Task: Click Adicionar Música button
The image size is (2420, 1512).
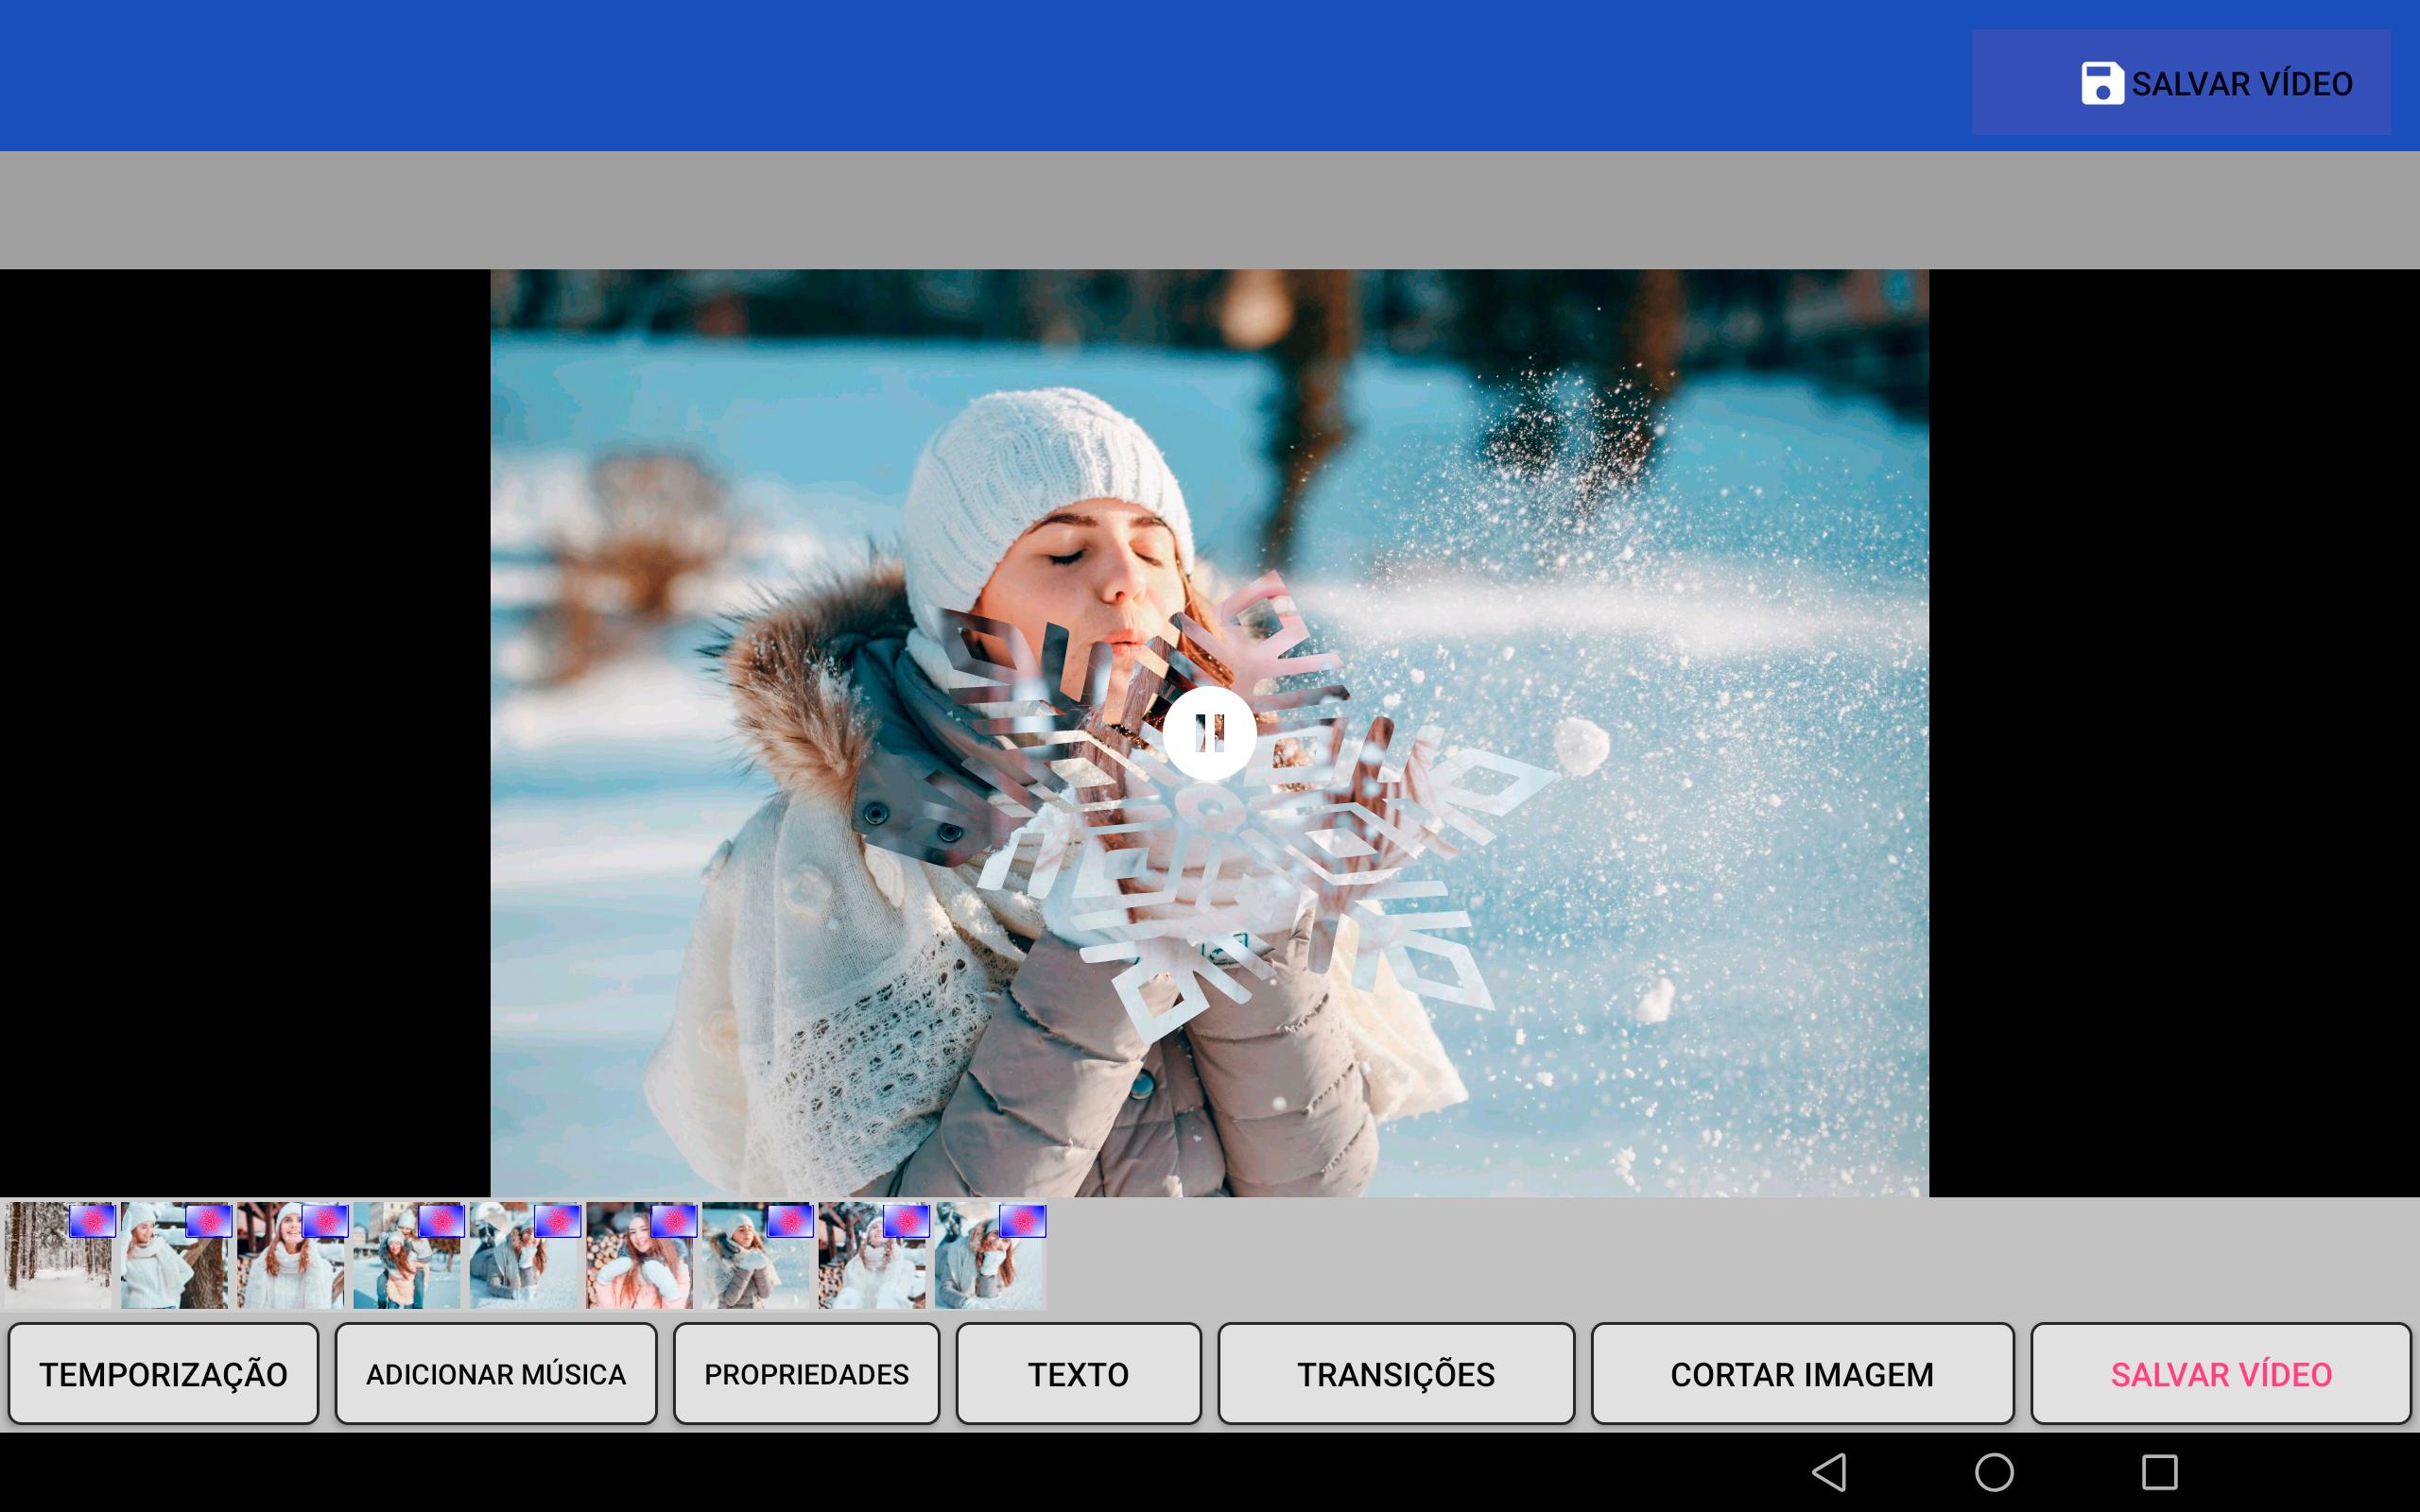Action: (x=496, y=1374)
